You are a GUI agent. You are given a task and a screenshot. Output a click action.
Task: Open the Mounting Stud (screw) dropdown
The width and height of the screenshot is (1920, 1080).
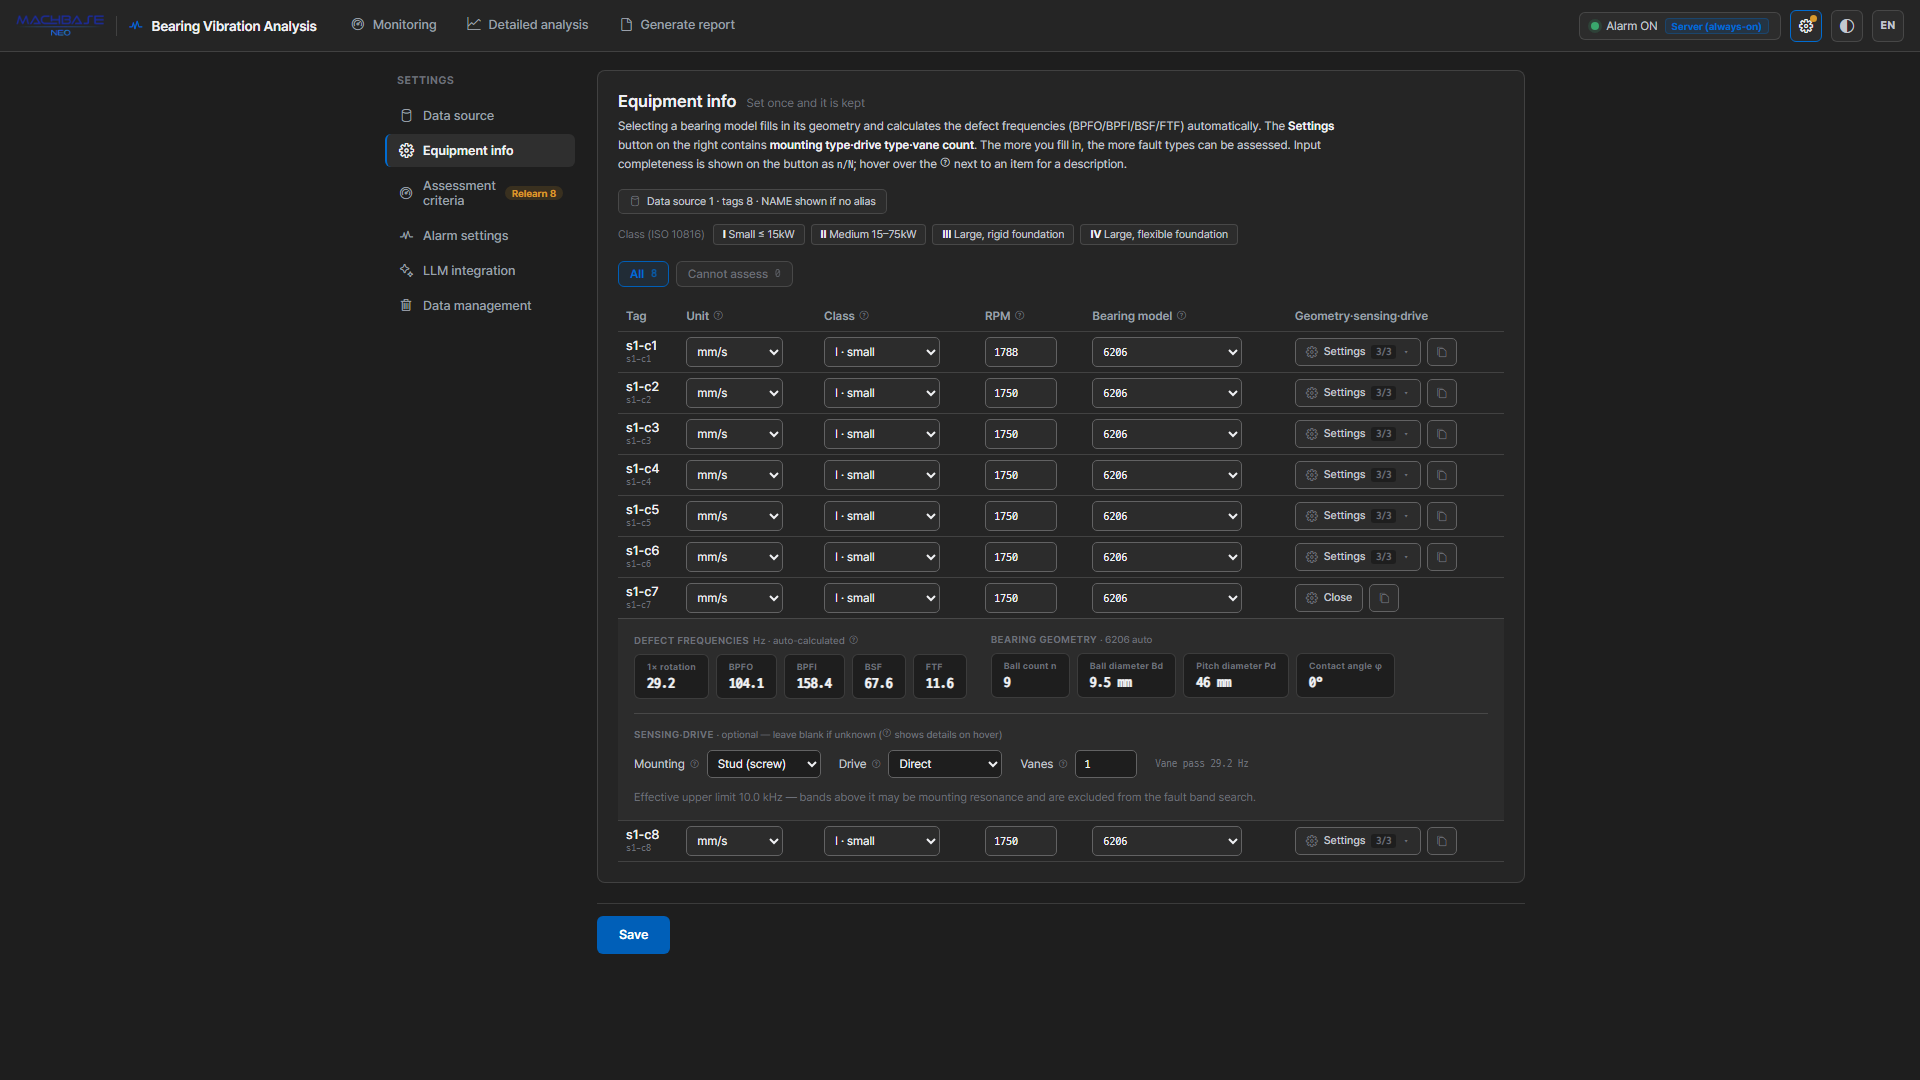[763, 764]
